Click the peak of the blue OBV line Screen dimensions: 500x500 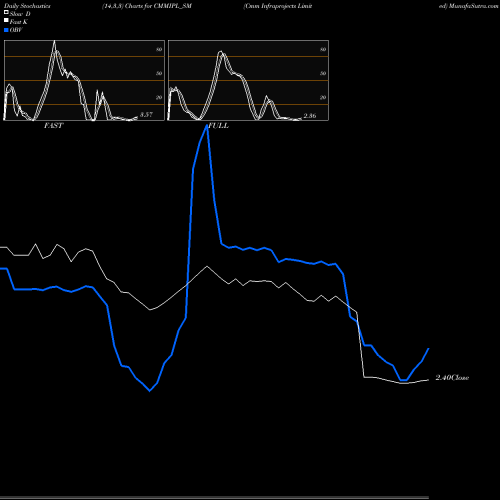click(x=207, y=126)
